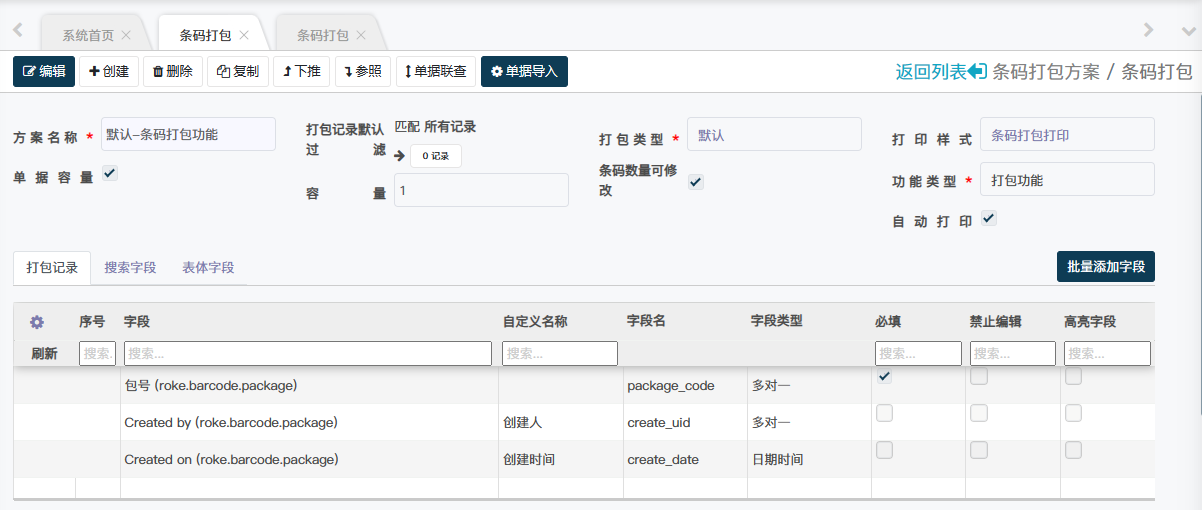This screenshot has width=1202, height=510.
Task: Close the 系统首页 tab
Action: (126, 35)
